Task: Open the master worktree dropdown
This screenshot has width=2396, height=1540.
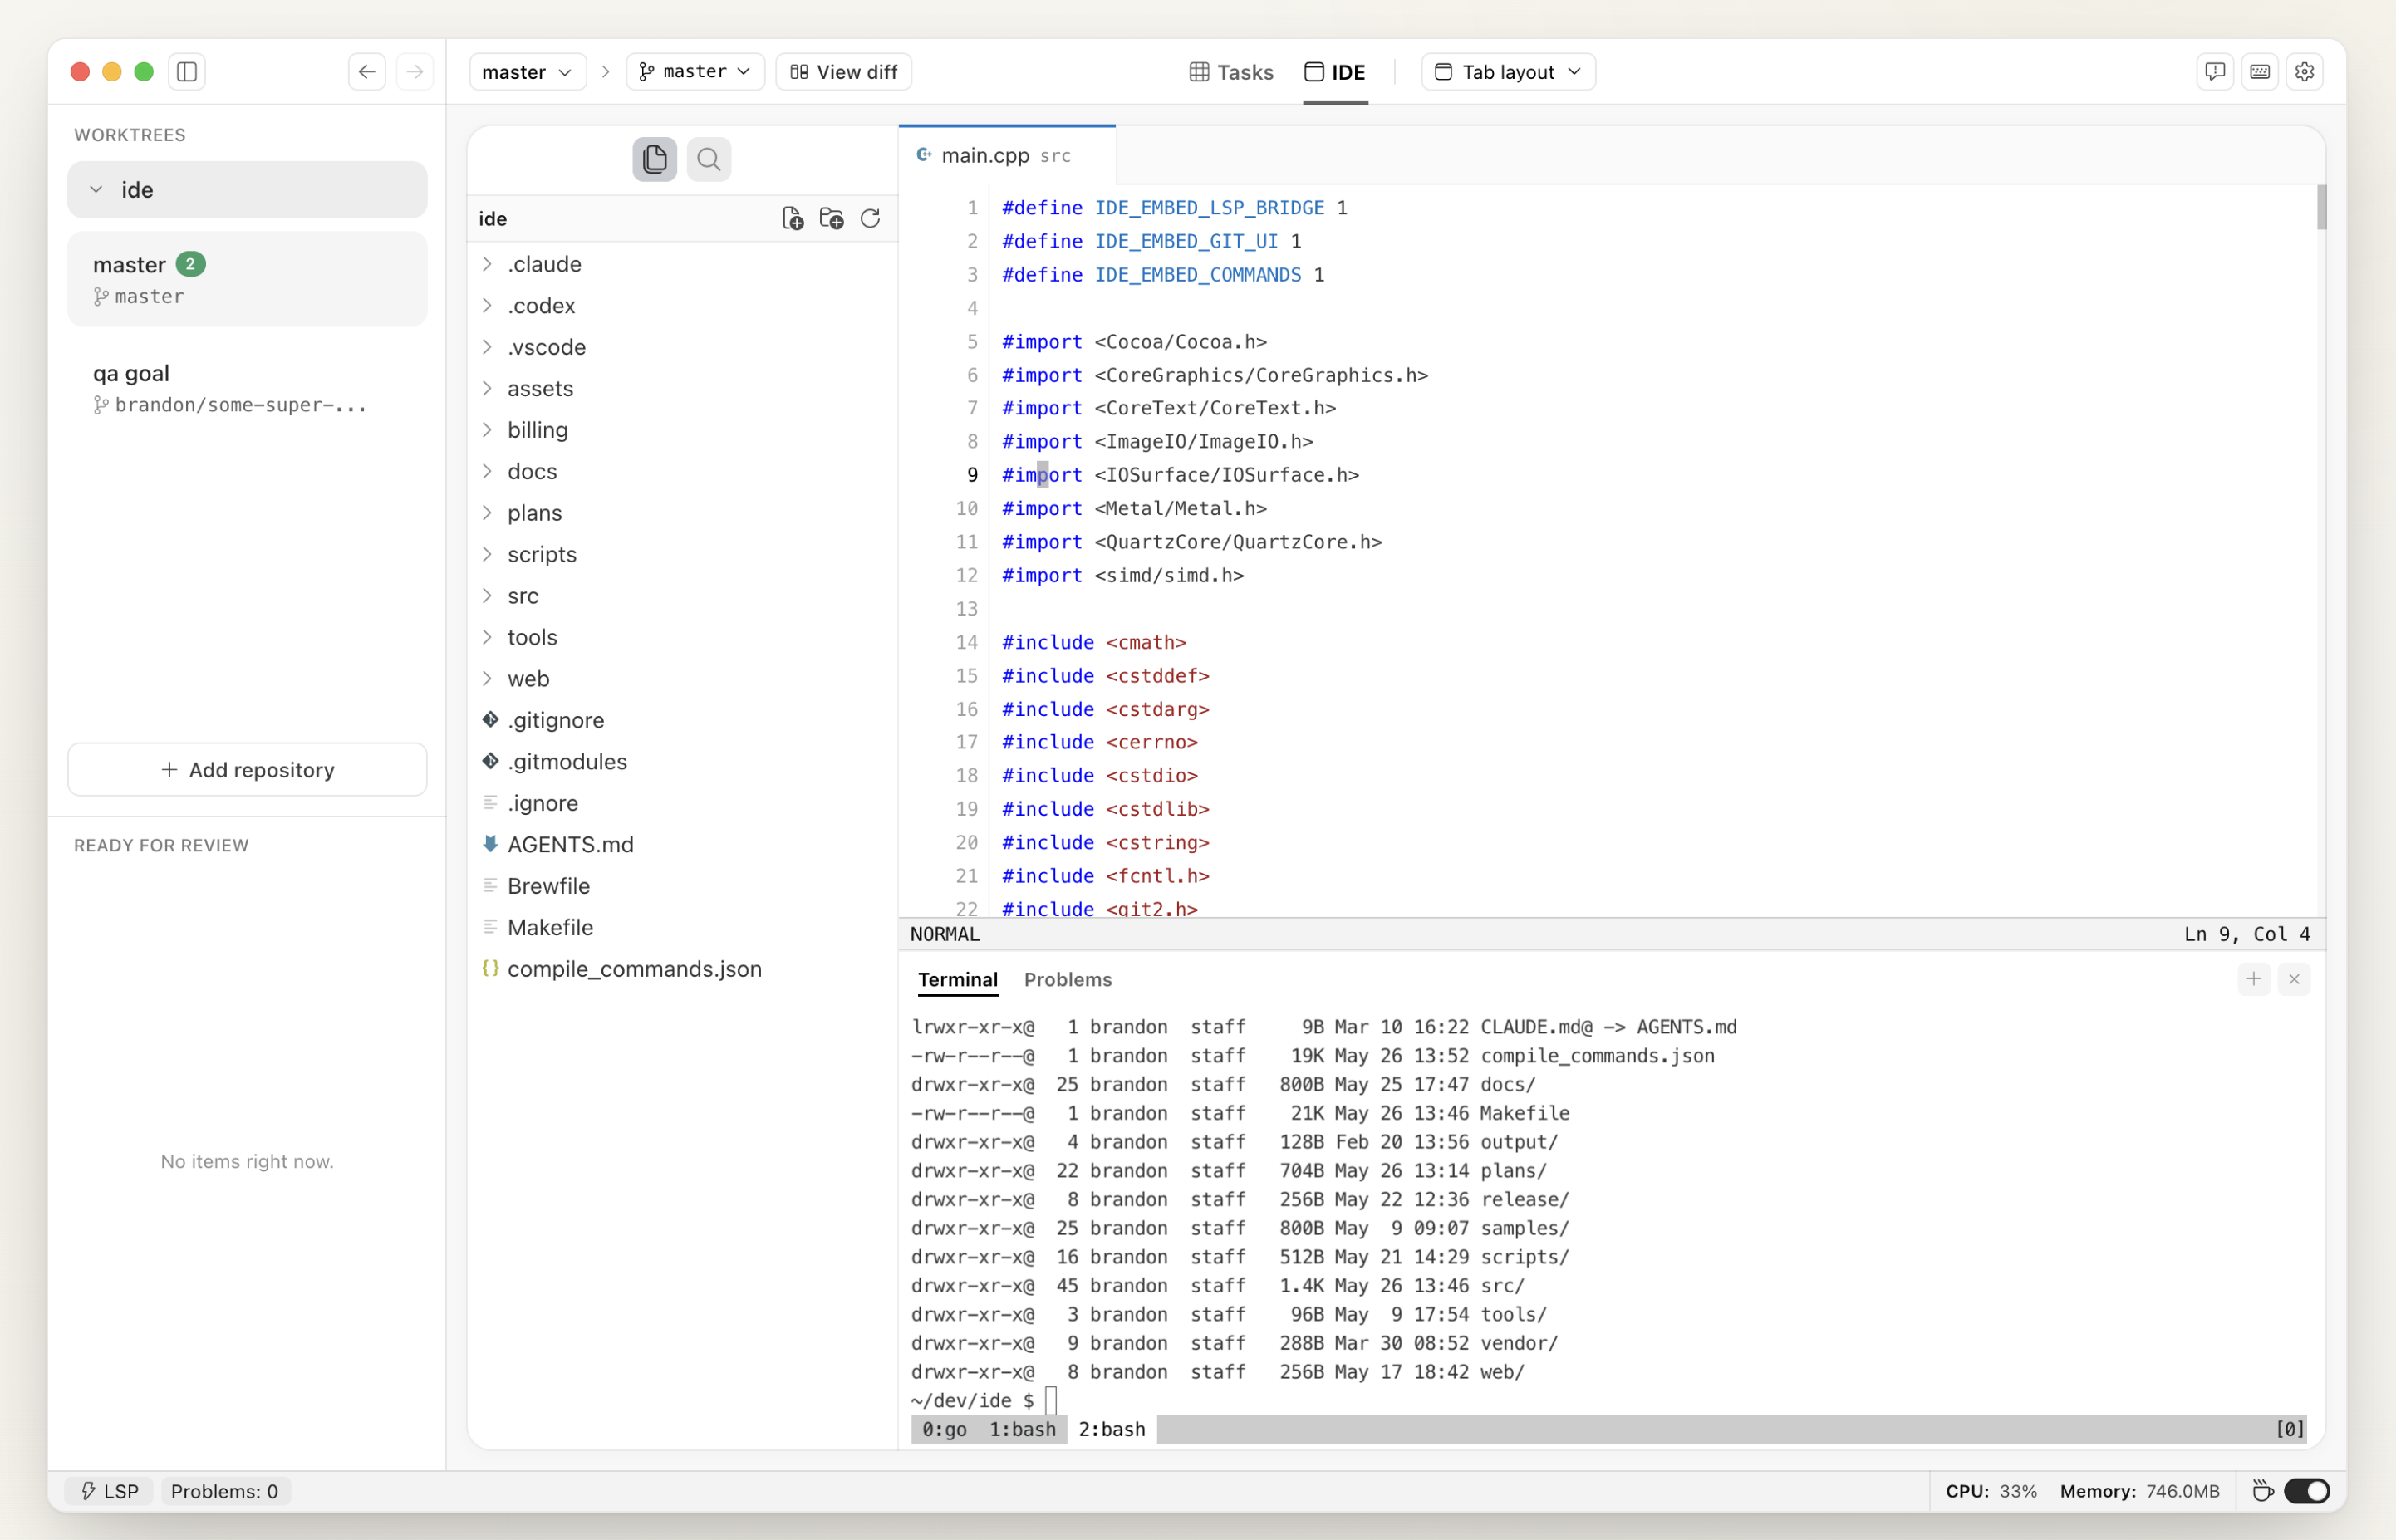Action: click(x=527, y=72)
